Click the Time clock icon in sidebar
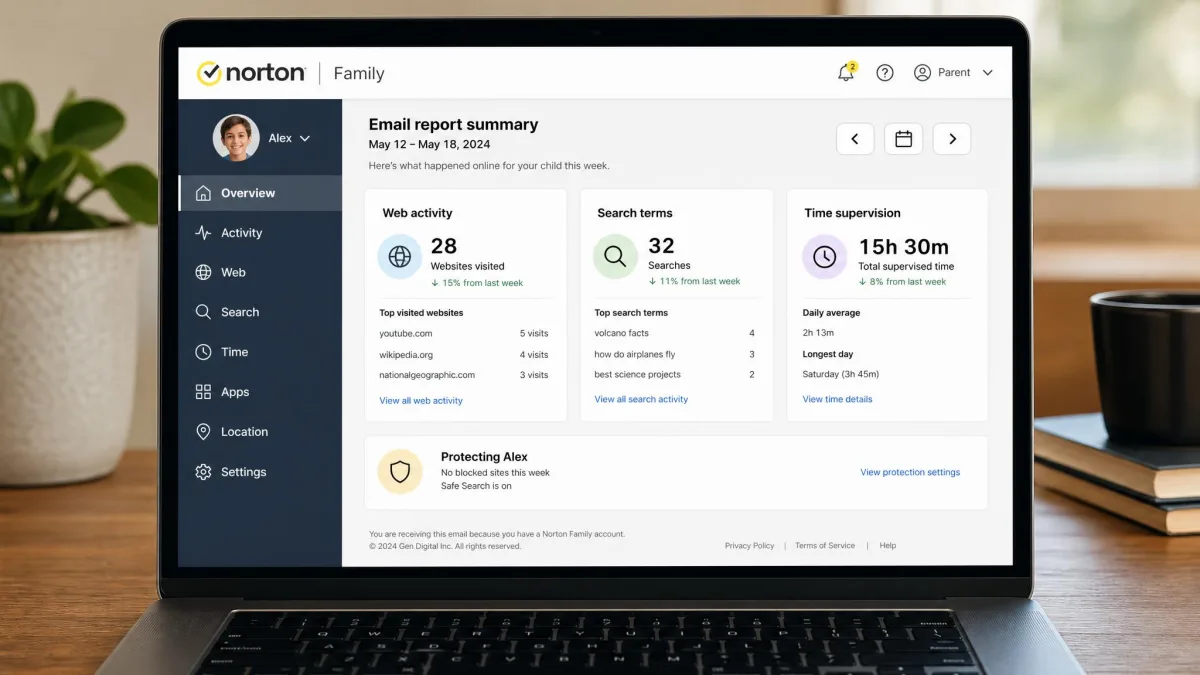The width and height of the screenshot is (1200, 675). 203,352
